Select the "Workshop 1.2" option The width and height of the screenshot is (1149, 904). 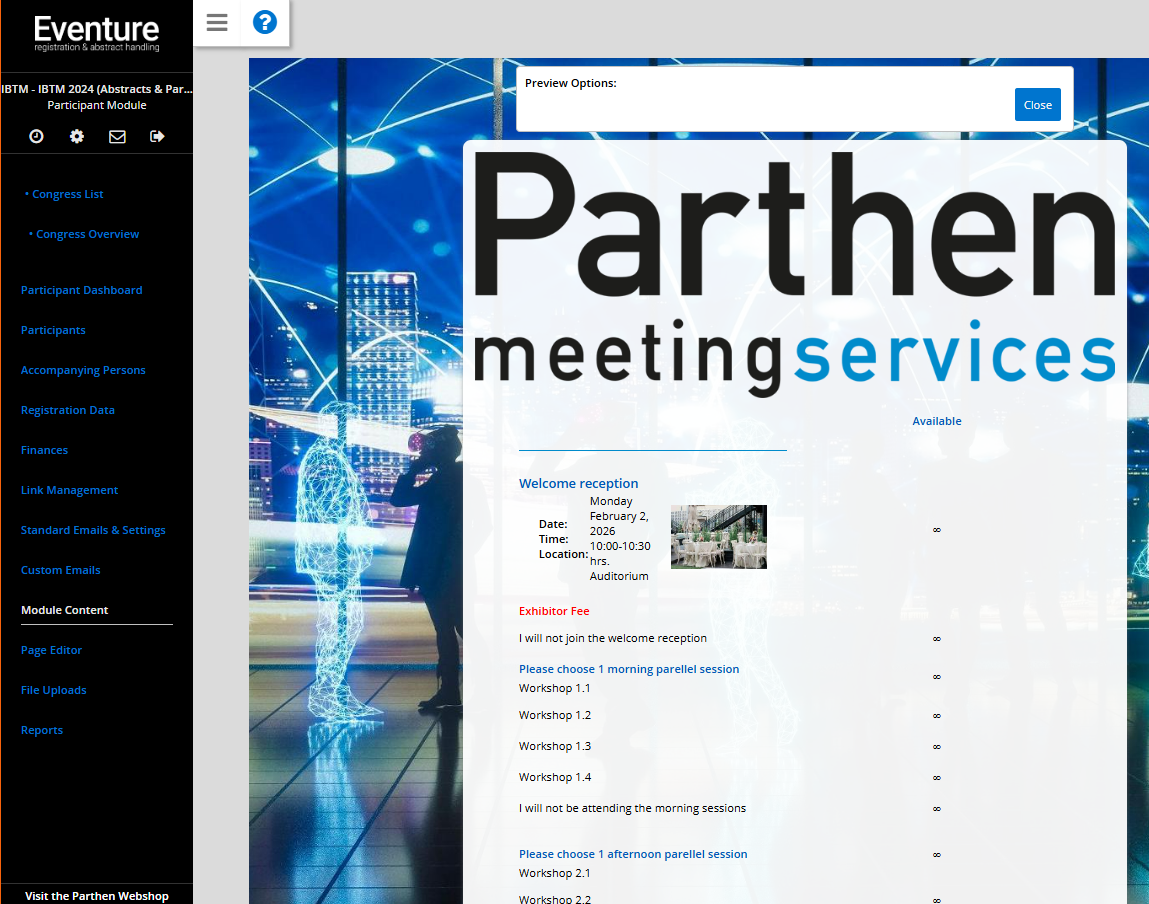555,715
